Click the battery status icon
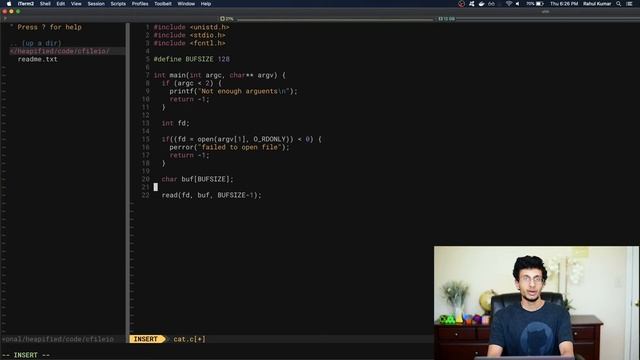640x360 pixels. (x=540, y=4)
